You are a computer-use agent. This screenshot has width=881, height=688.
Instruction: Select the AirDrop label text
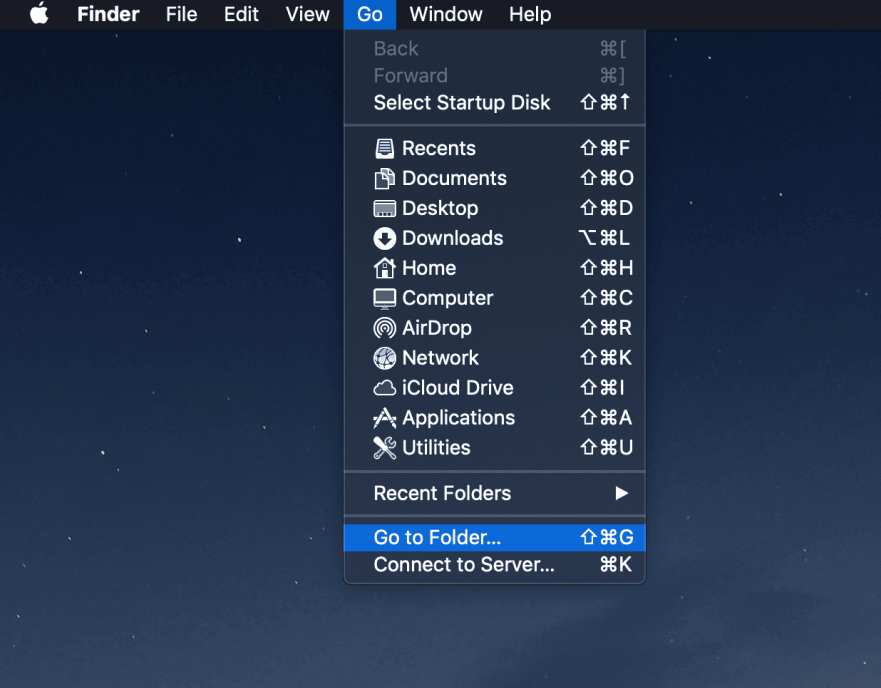[x=437, y=328]
